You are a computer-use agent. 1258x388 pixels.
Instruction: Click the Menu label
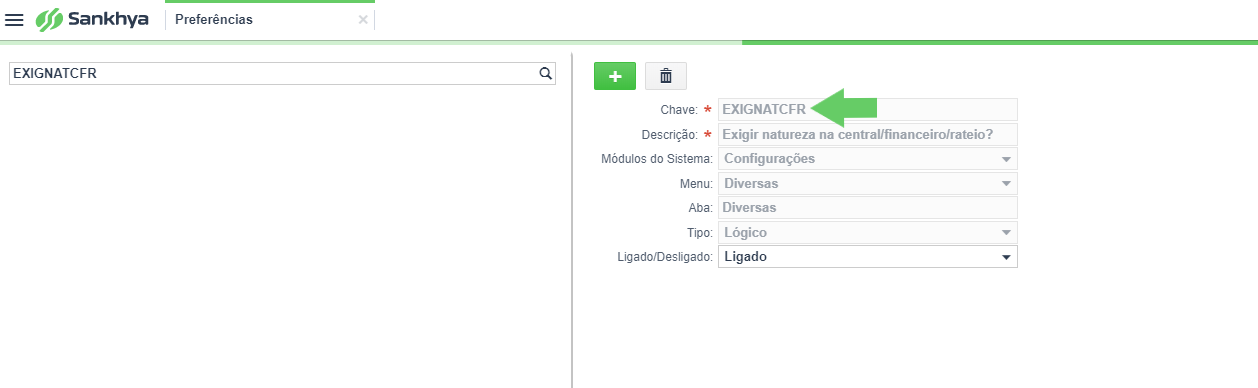tap(695, 184)
